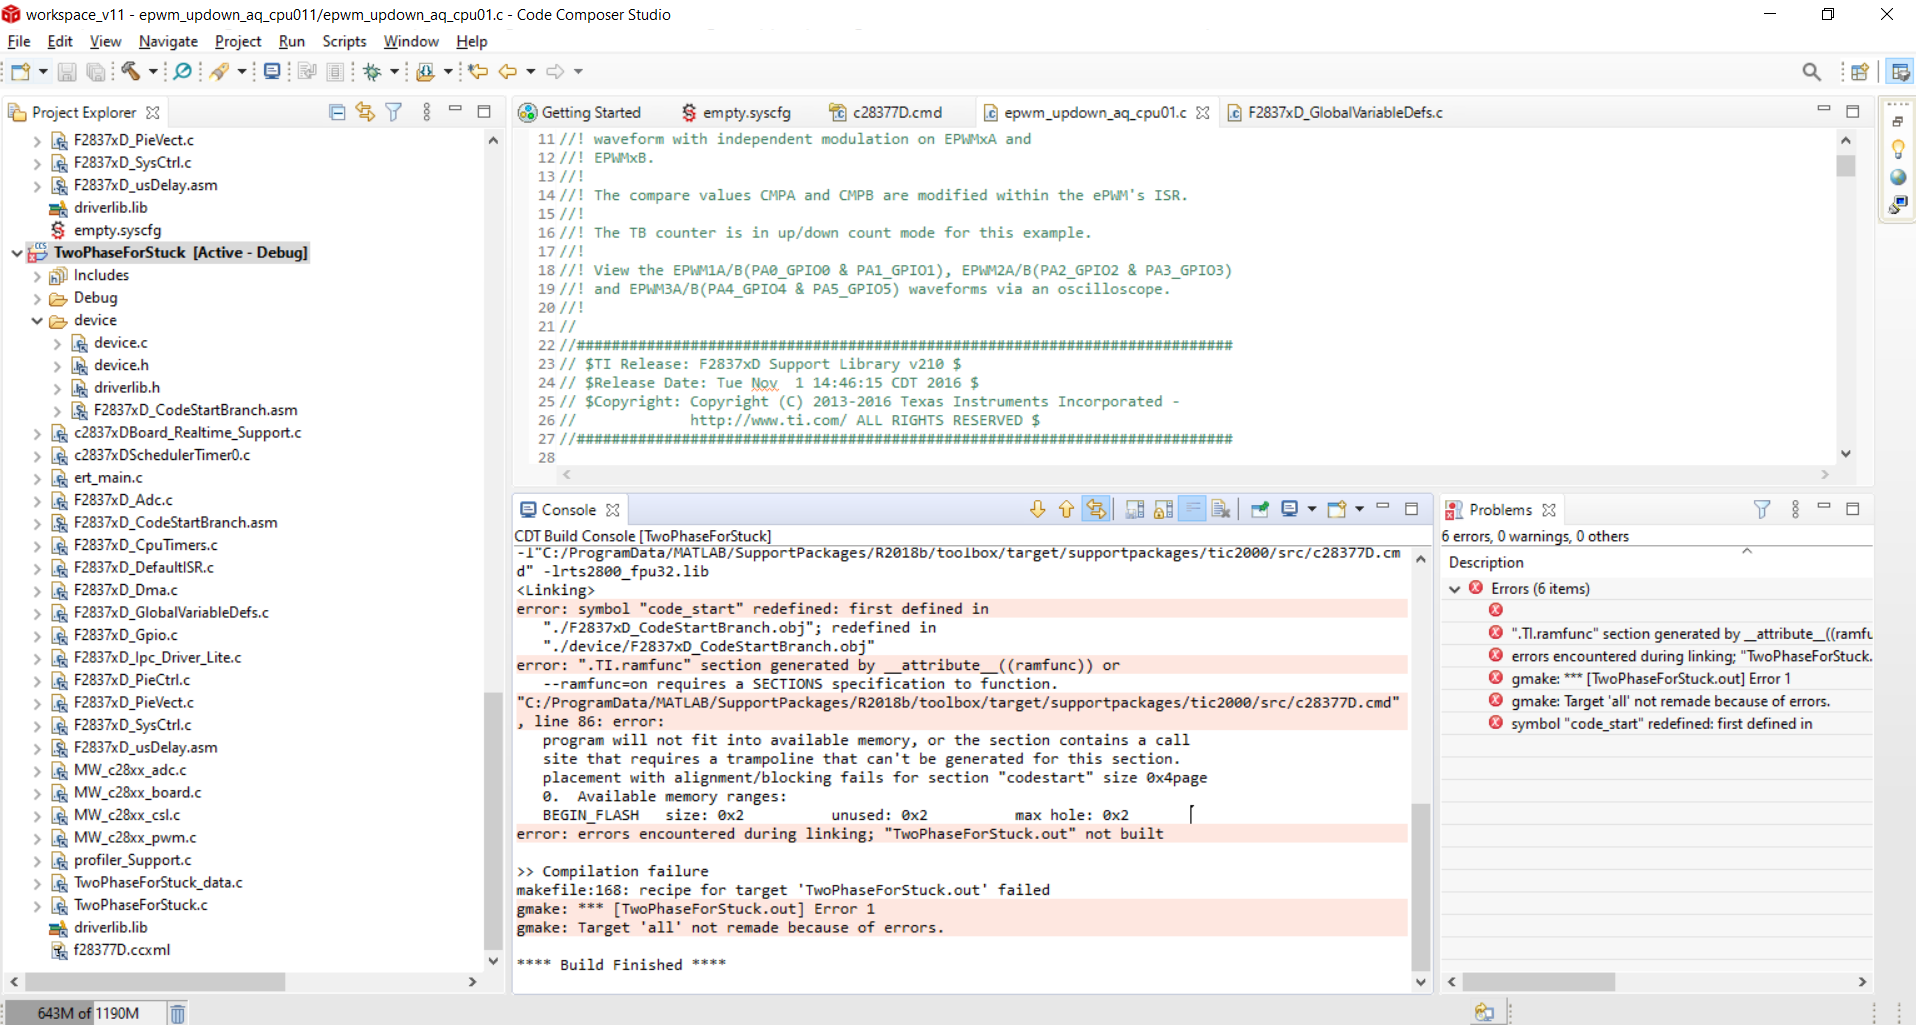The image size is (1916, 1025).
Task: Click Show Next Error down arrow in Console
Action: pyautogui.click(x=1038, y=509)
